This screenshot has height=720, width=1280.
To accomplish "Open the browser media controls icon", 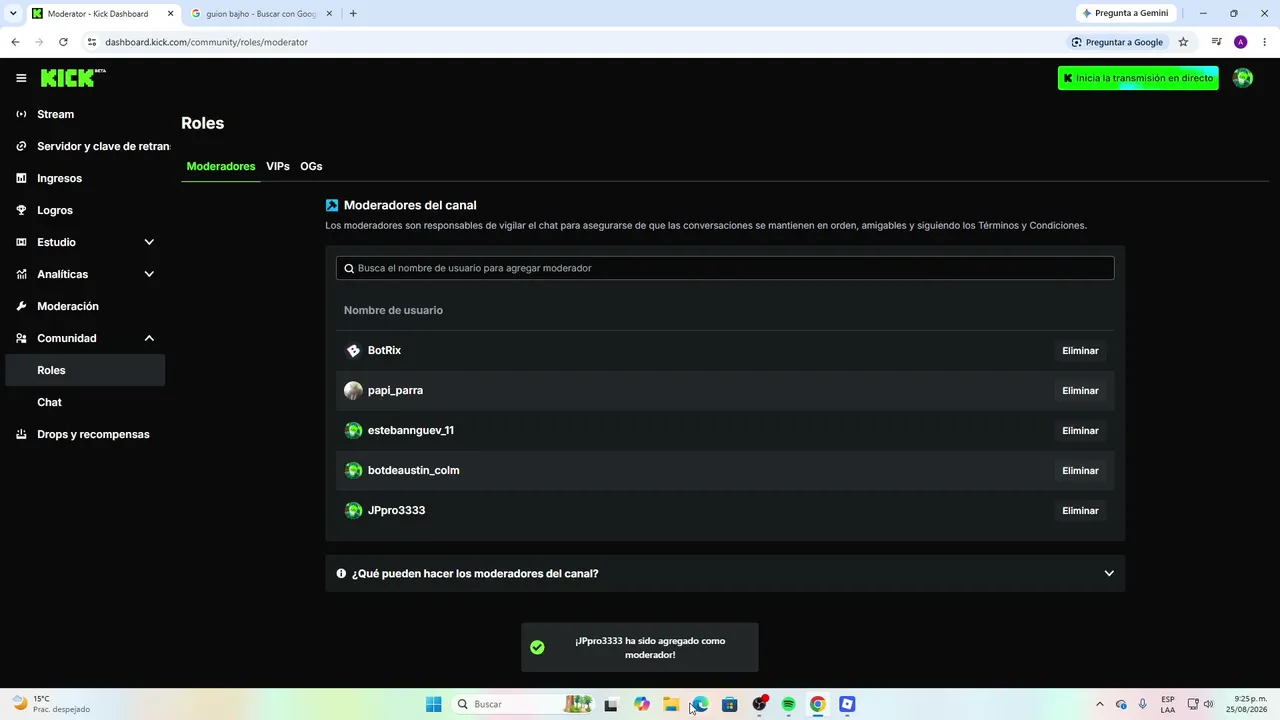I will click(x=1216, y=42).
